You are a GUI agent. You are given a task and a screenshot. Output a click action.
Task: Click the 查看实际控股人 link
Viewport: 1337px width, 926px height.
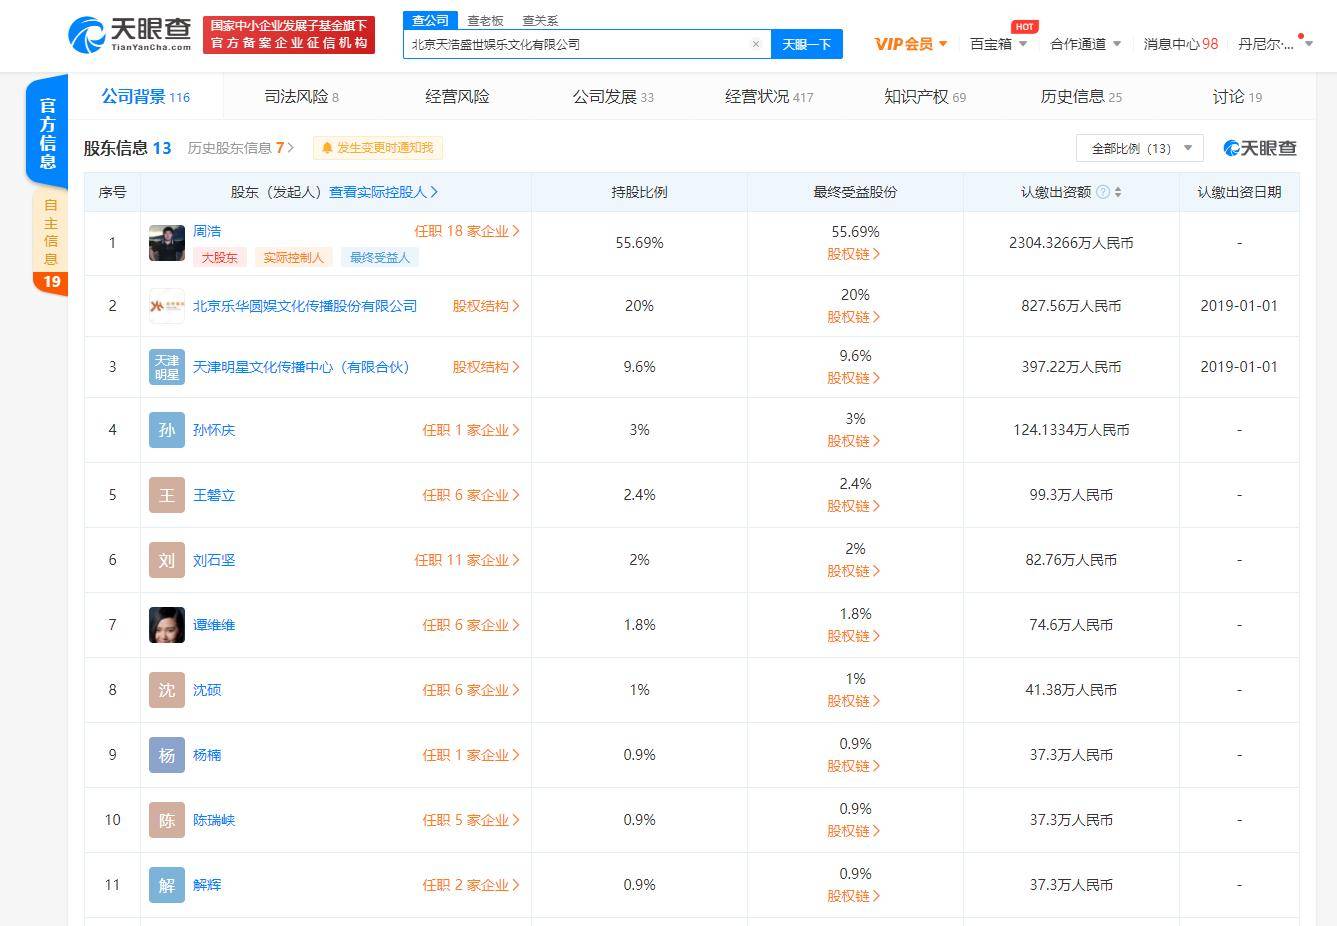(384, 192)
